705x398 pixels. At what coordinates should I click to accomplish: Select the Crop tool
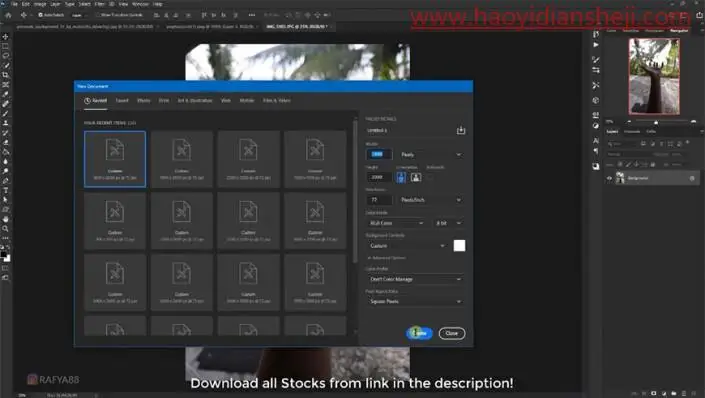point(5,75)
